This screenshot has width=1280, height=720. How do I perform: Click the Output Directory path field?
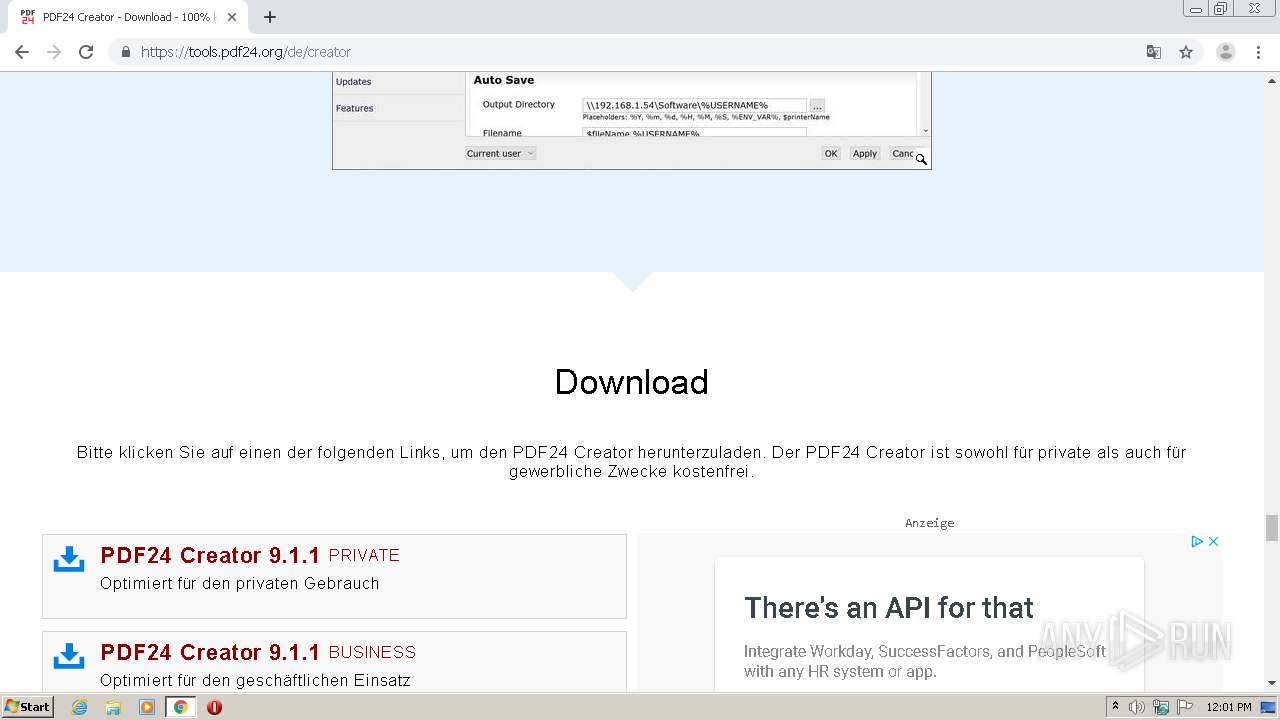point(694,105)
